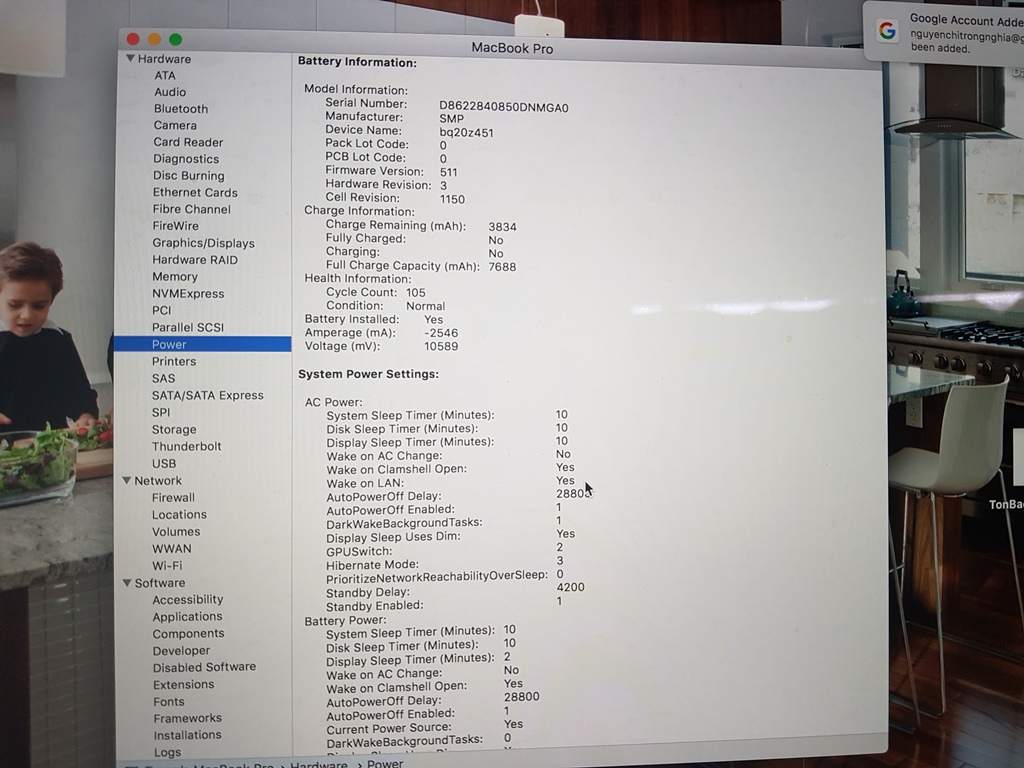The image size is (1024, 768).
Task: Click the Google logo in the notification
Action: [x=887, y=30]
